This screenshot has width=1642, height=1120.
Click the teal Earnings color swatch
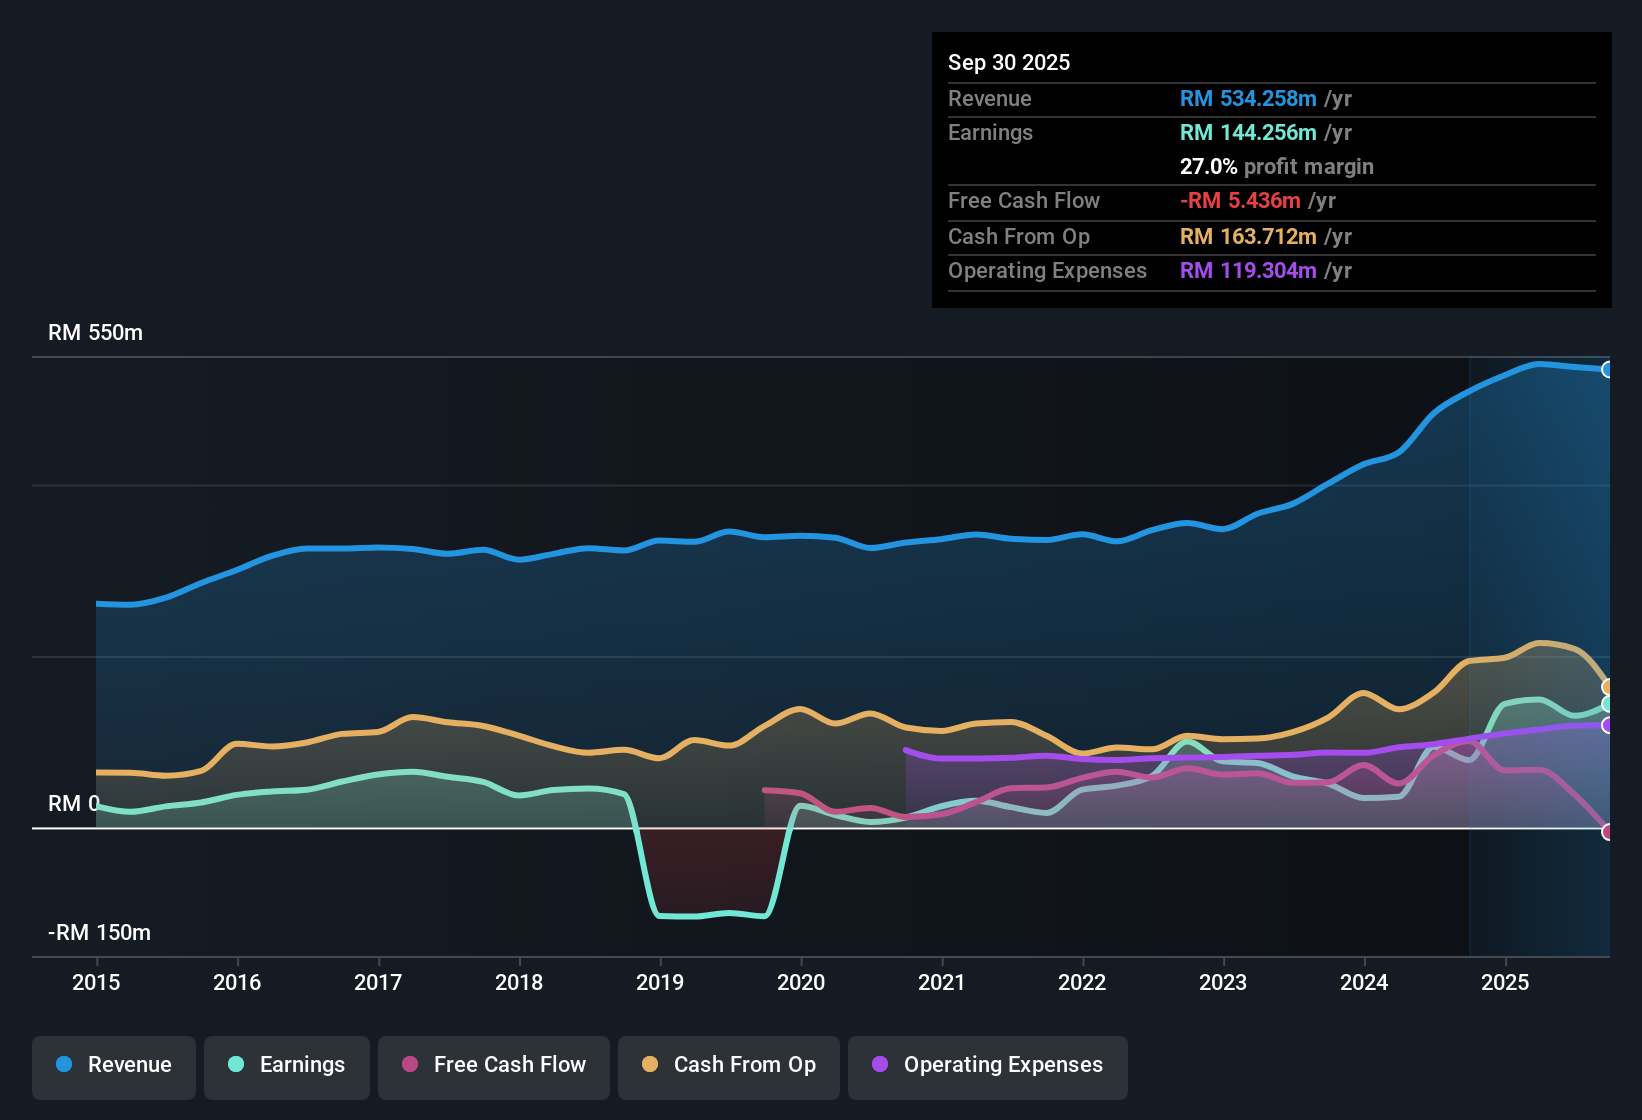pos(236,1065)
